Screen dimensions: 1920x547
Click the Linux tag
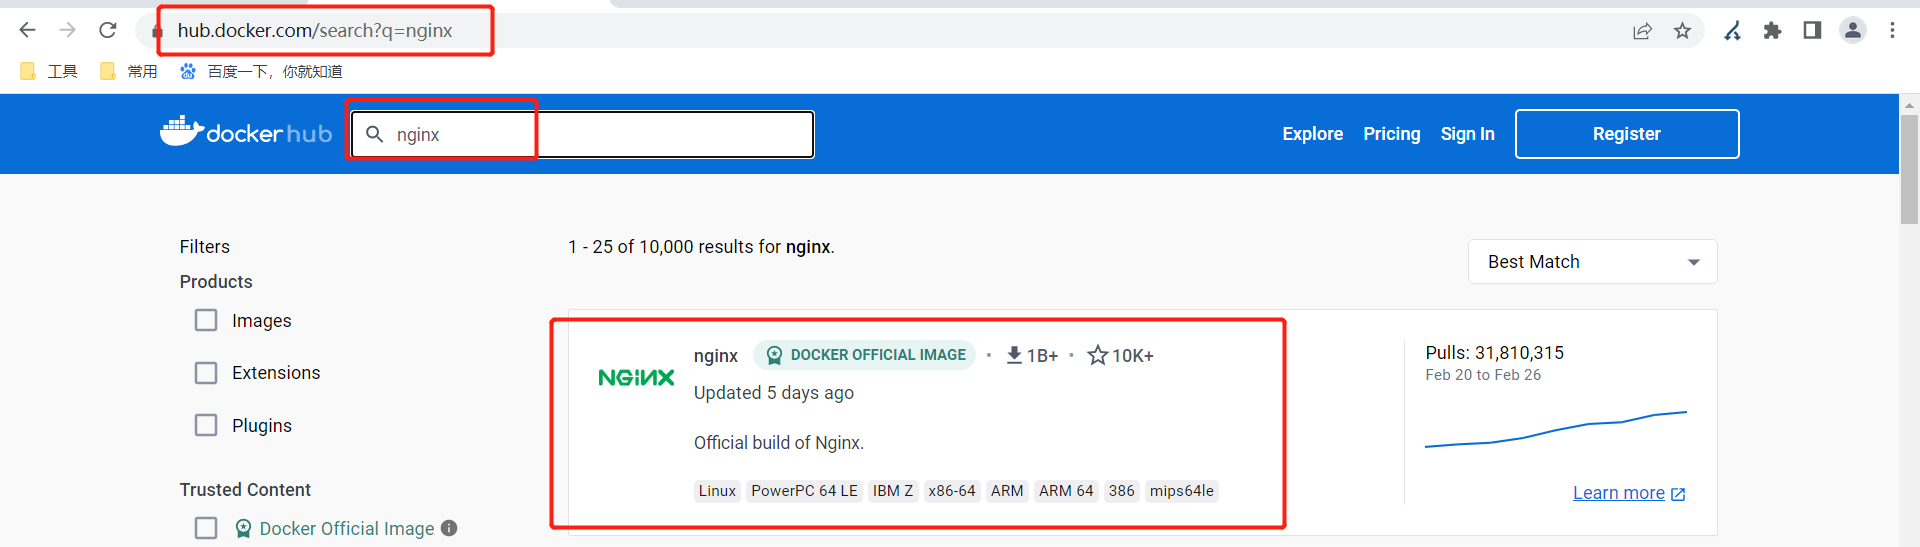point(717,491)
